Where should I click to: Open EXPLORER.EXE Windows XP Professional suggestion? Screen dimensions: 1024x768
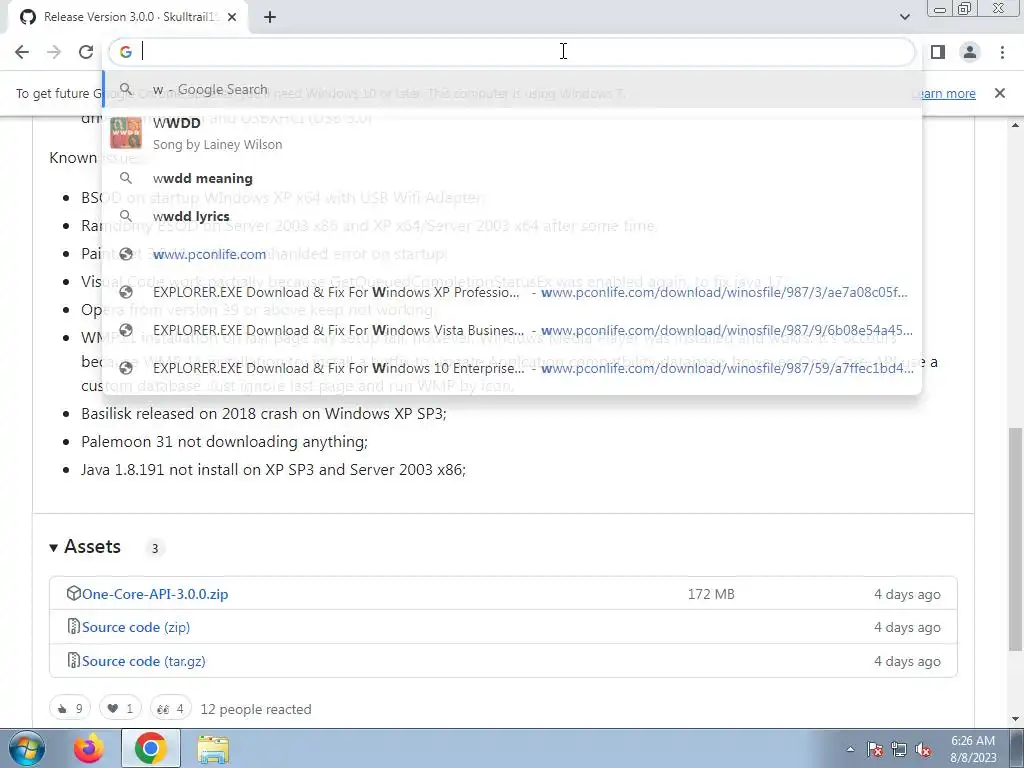(512, 292)
